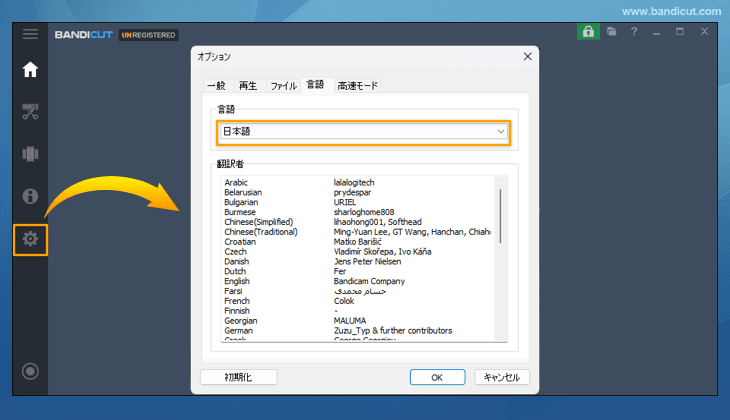The height and width of the screenshot is (420, 730).
Task: Click the BANDICUT logo
Action: (83, 35)
